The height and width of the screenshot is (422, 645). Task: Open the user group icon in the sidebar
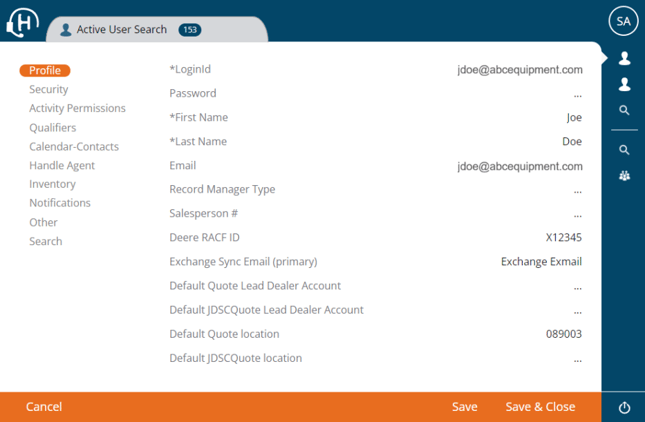tap(624, 176)
